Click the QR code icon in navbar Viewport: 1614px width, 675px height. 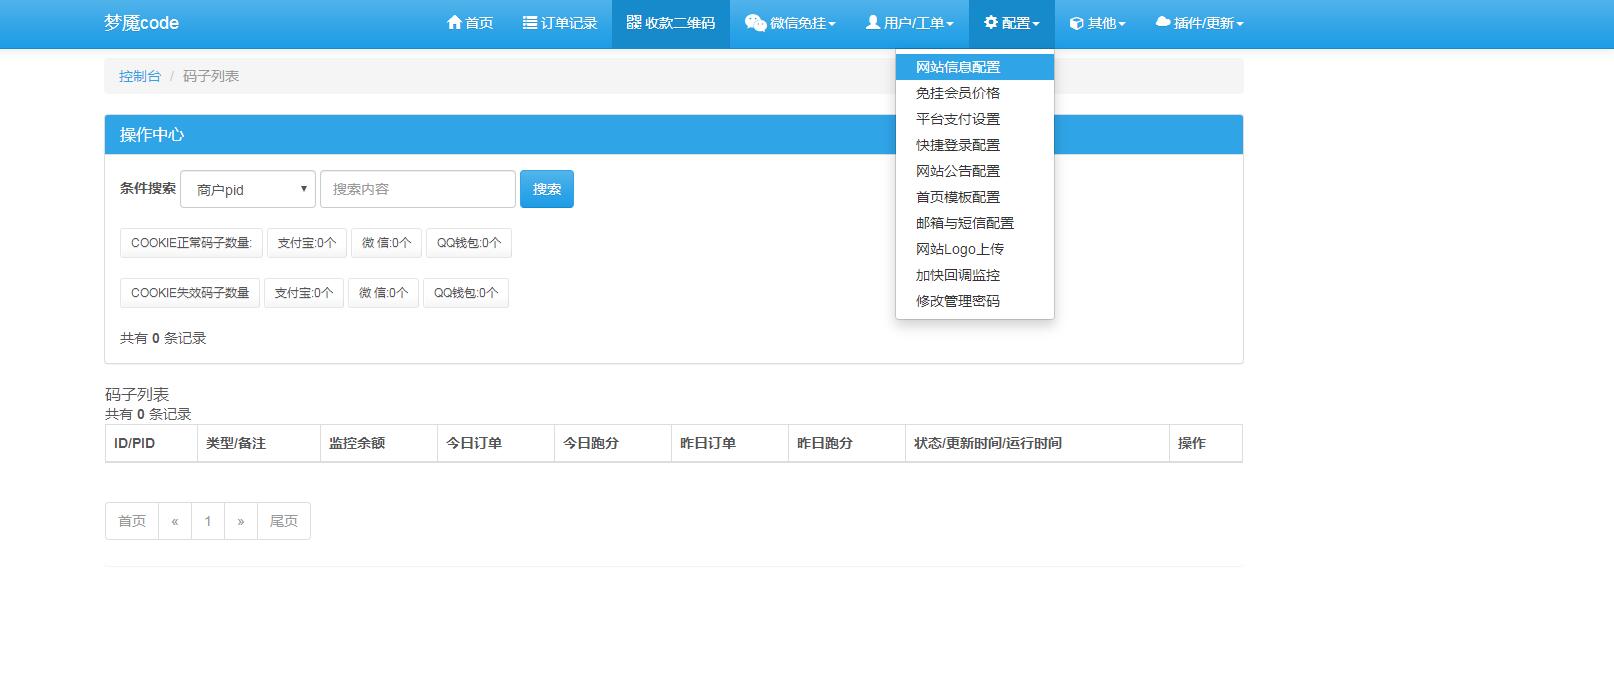click(x=634, y=23)
